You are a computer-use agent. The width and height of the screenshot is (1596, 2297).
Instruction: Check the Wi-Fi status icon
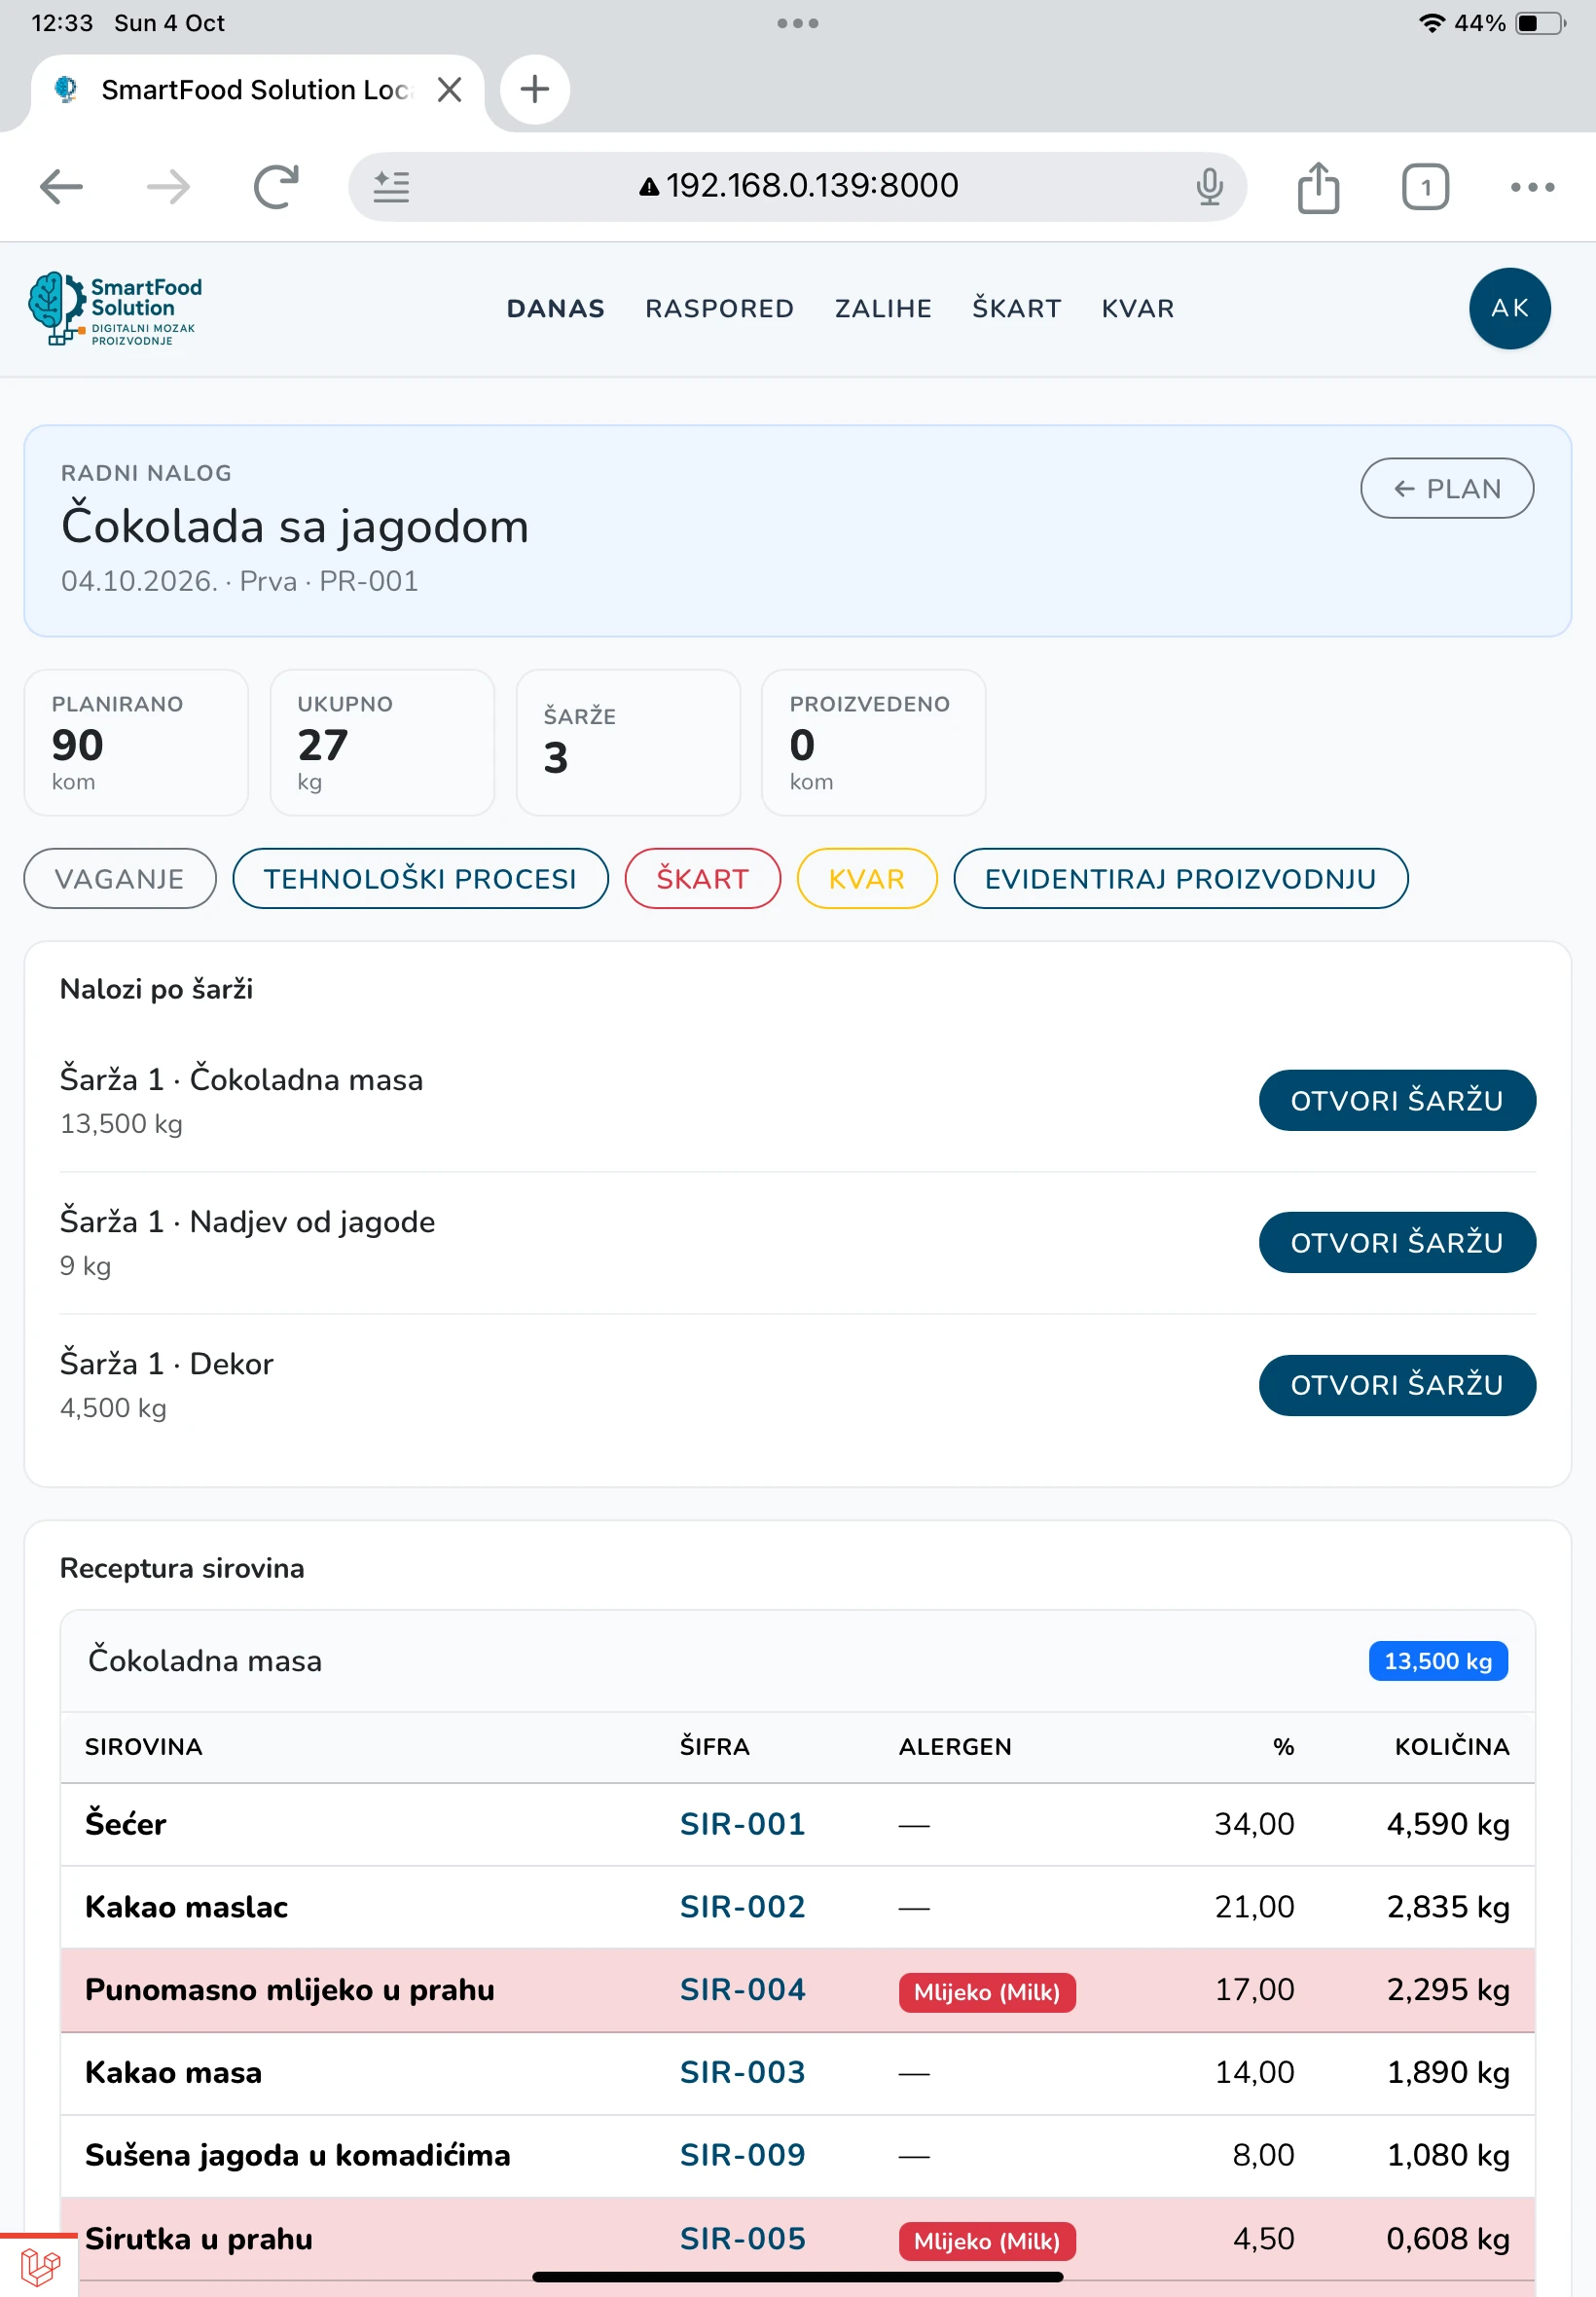1432,23
